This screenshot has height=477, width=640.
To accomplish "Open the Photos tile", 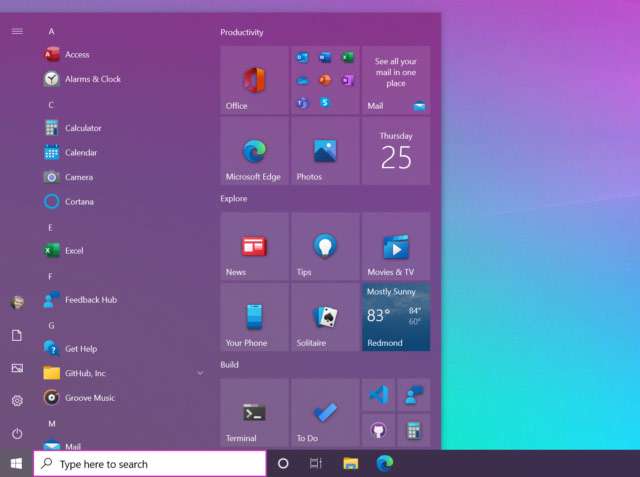I will click(x=325, y=151).
